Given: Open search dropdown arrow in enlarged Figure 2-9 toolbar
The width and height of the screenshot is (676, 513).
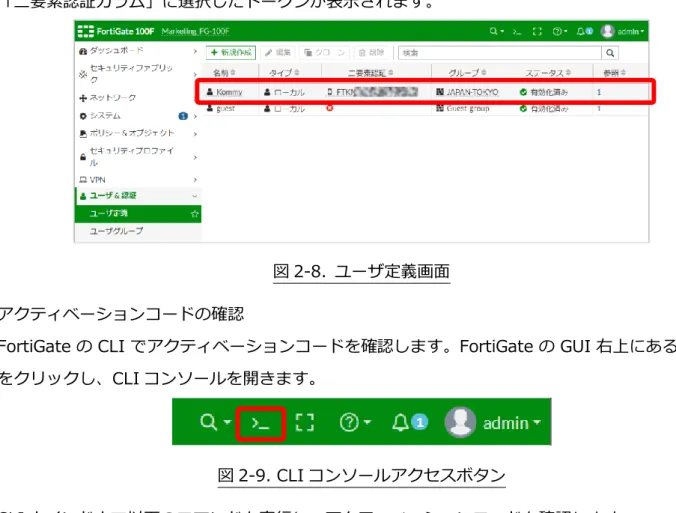Looking at the screenshot, I should 227,422.
